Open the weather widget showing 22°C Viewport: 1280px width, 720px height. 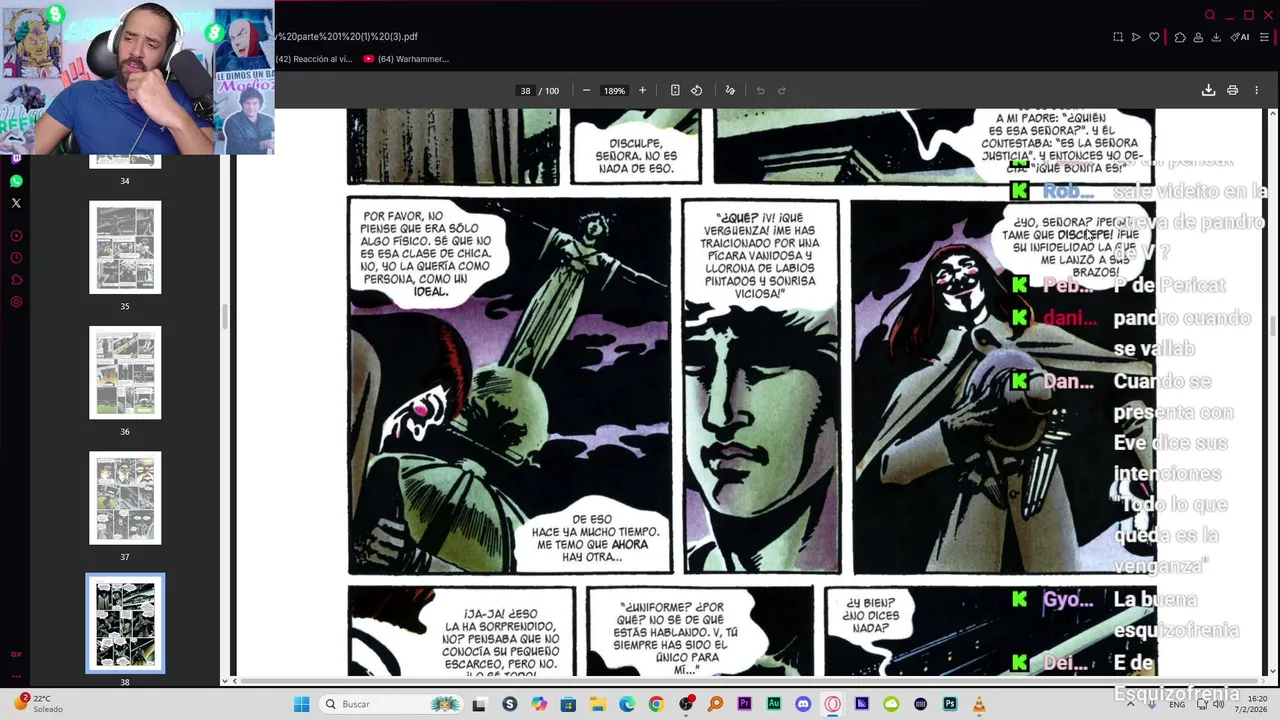click(38, 704)
